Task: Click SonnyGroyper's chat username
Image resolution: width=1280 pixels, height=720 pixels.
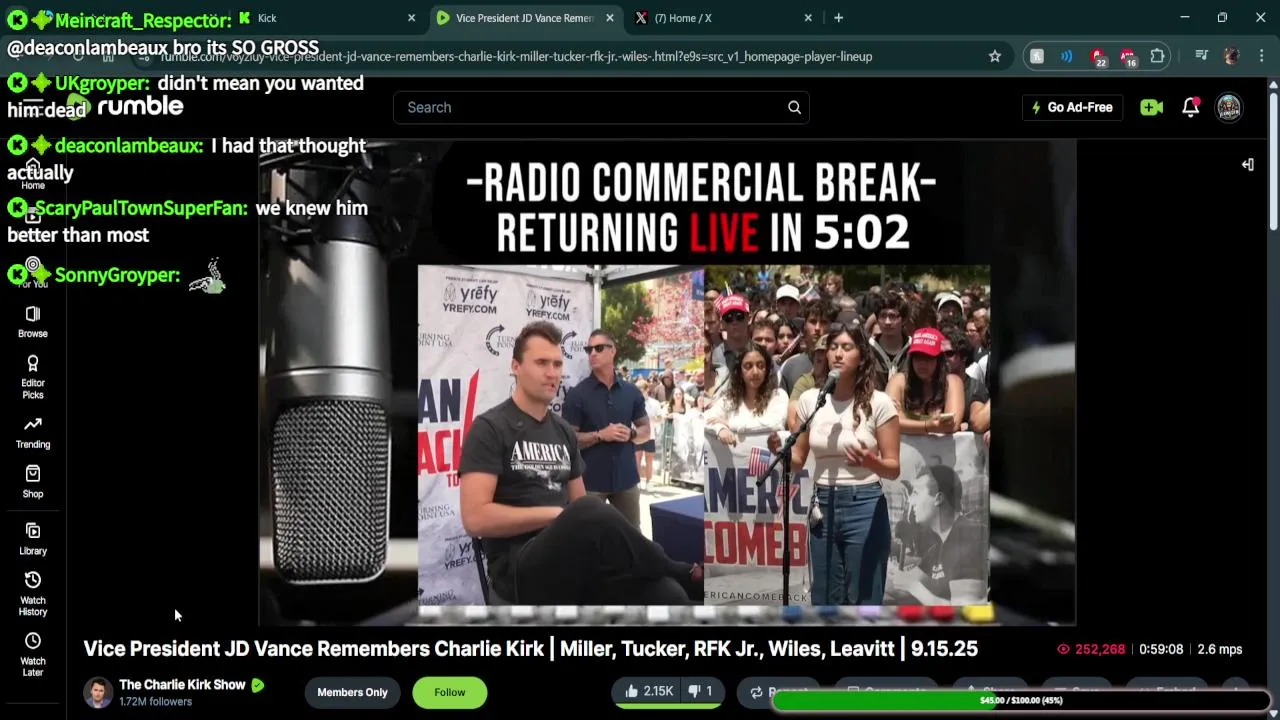Action: (x=117, y=275)
